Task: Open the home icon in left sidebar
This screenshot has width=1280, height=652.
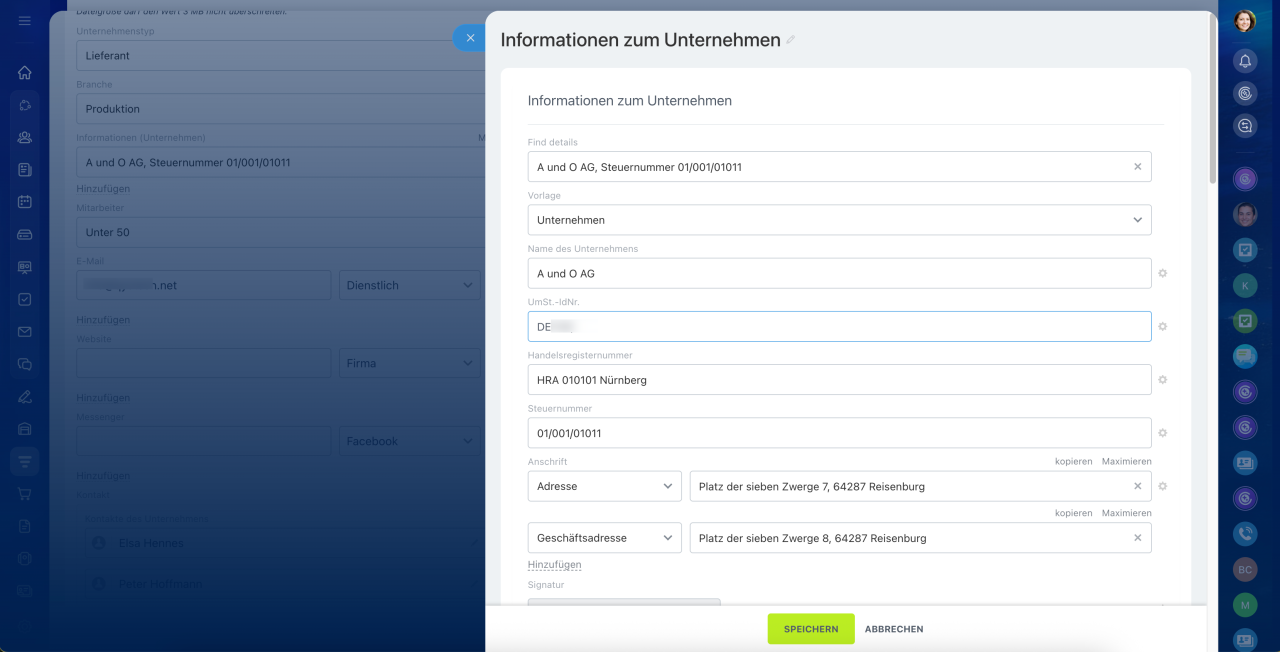Action: pos(25,72)
